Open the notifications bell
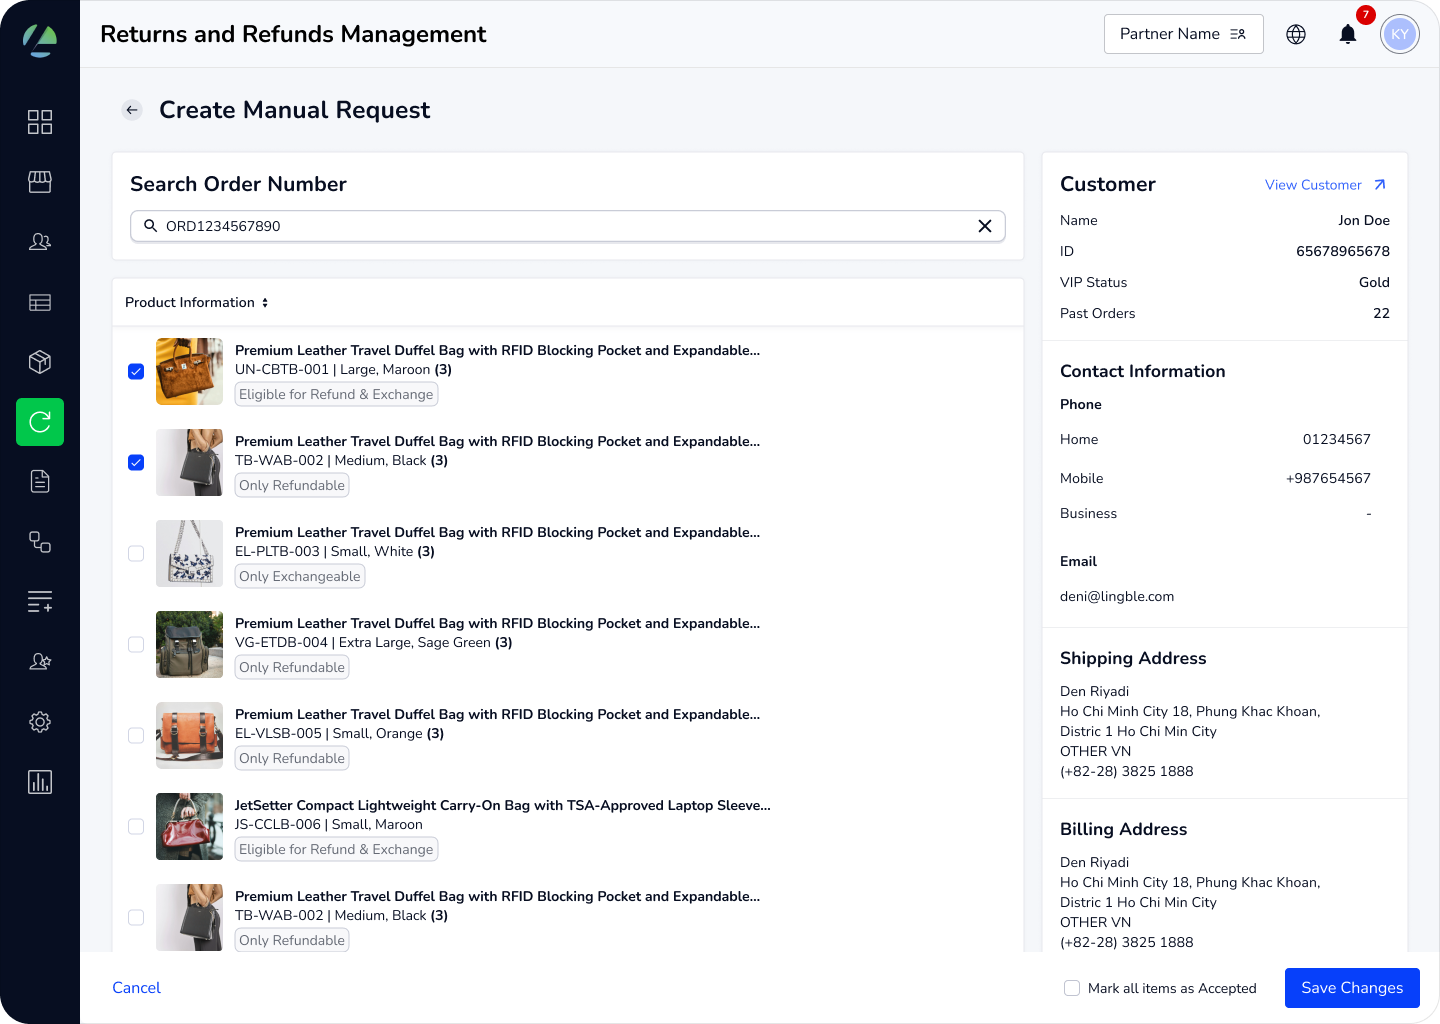 tap(1348, 35)
